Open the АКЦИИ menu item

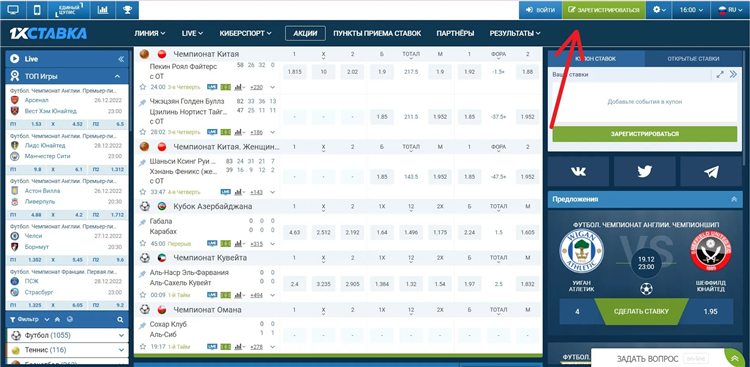[x=305, y=33]
